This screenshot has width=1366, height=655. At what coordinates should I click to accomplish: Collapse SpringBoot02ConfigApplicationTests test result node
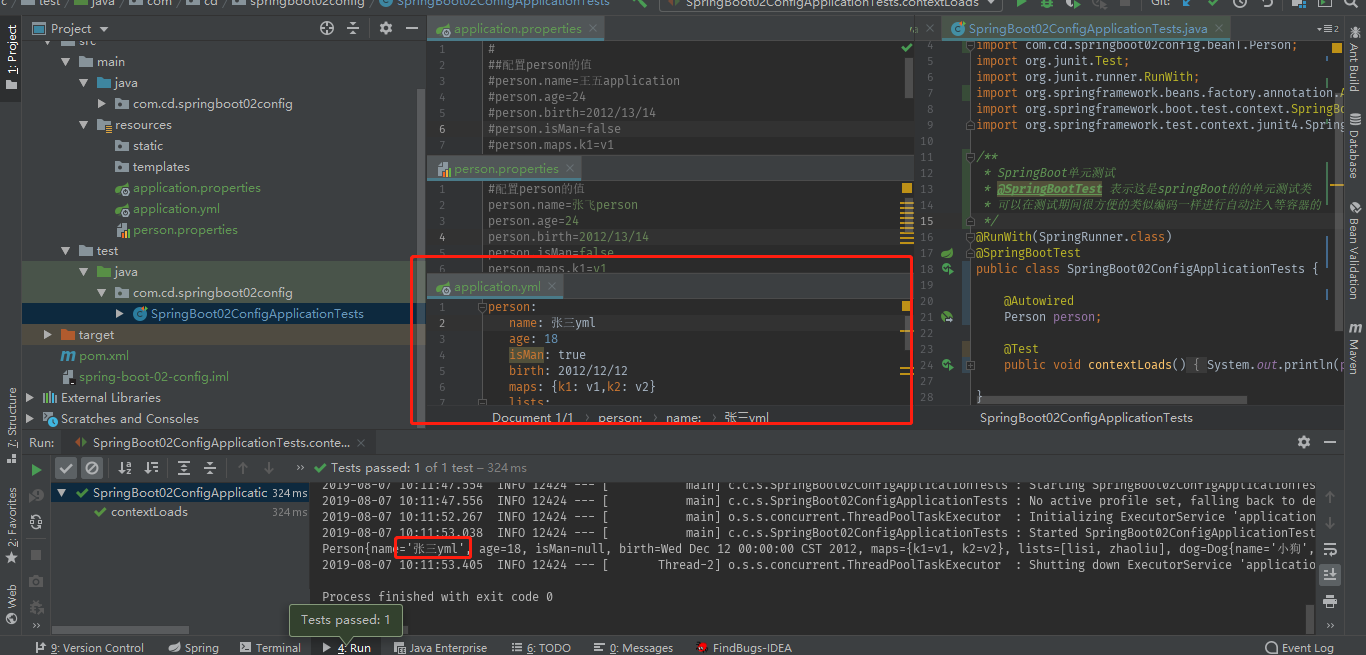pyautogui.click(x=63, y=493)
